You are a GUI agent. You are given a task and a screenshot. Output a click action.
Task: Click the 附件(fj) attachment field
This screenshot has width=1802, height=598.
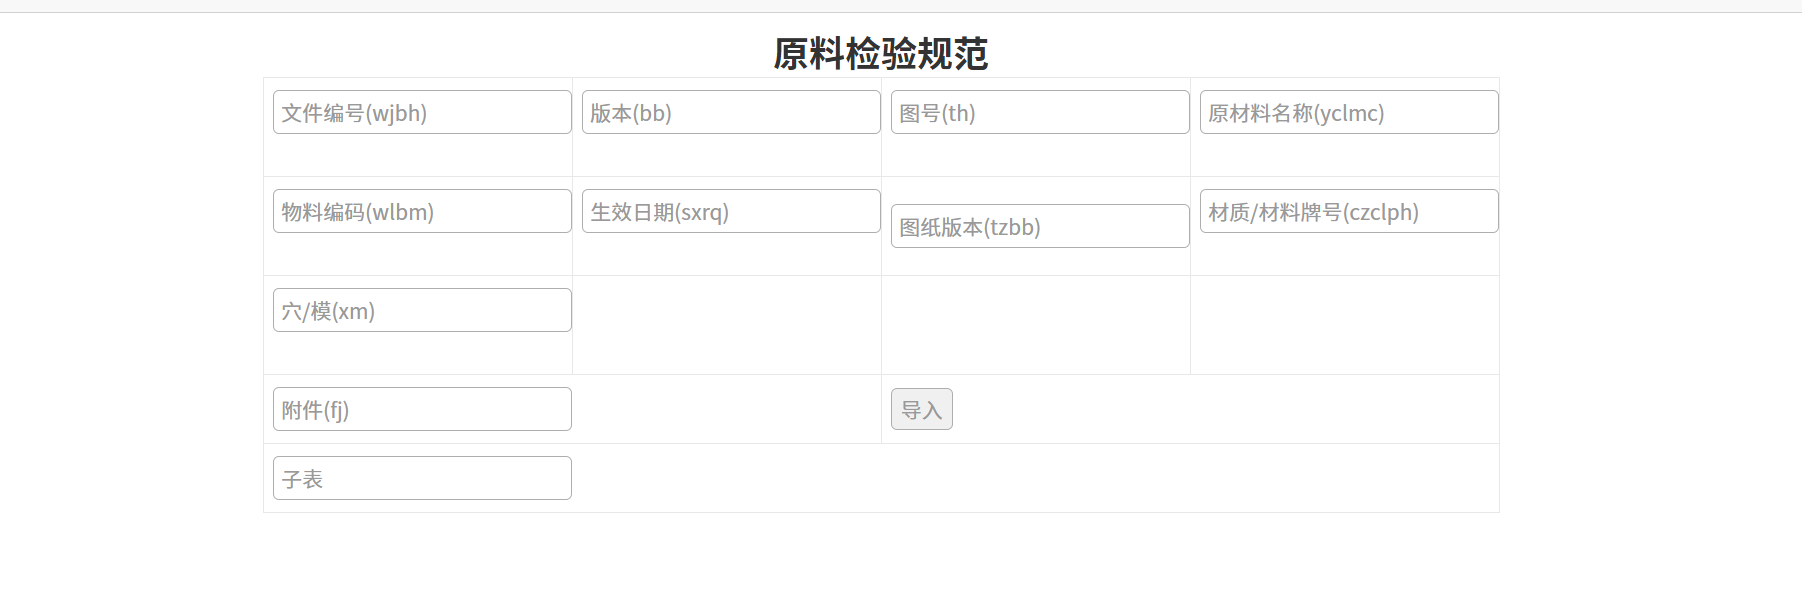tap(422, 409)
